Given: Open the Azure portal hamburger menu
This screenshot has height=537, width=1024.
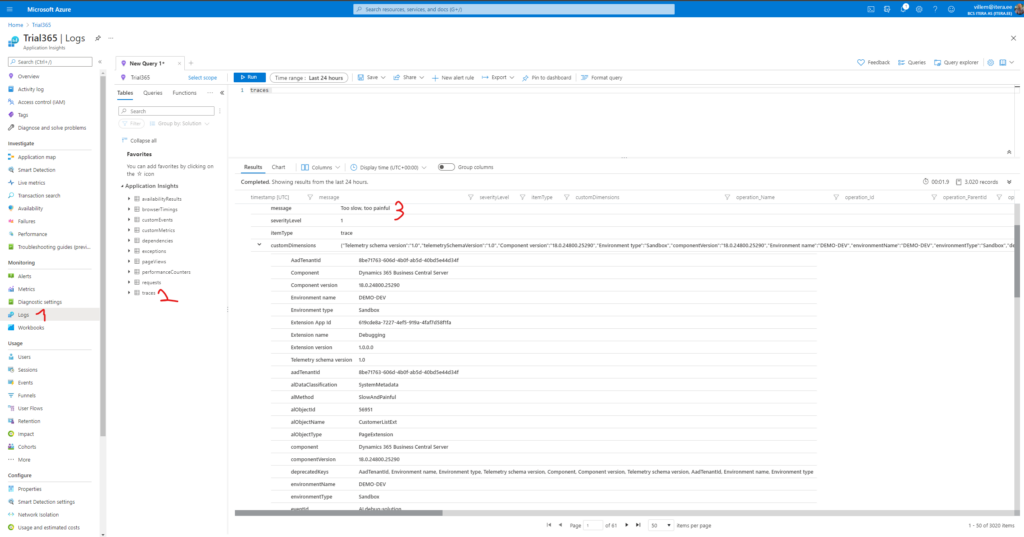Looking at the screenshot, I should 9,9.
